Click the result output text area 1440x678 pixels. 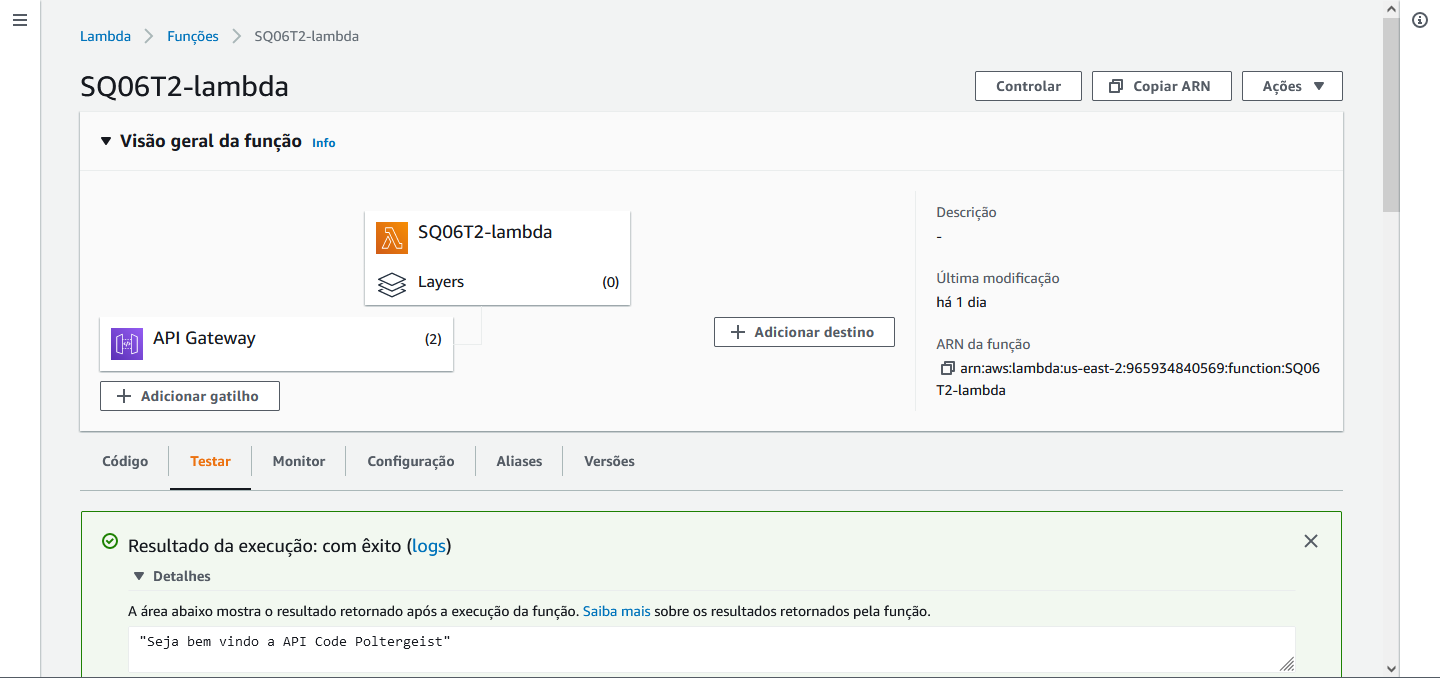tap(712, 649)
